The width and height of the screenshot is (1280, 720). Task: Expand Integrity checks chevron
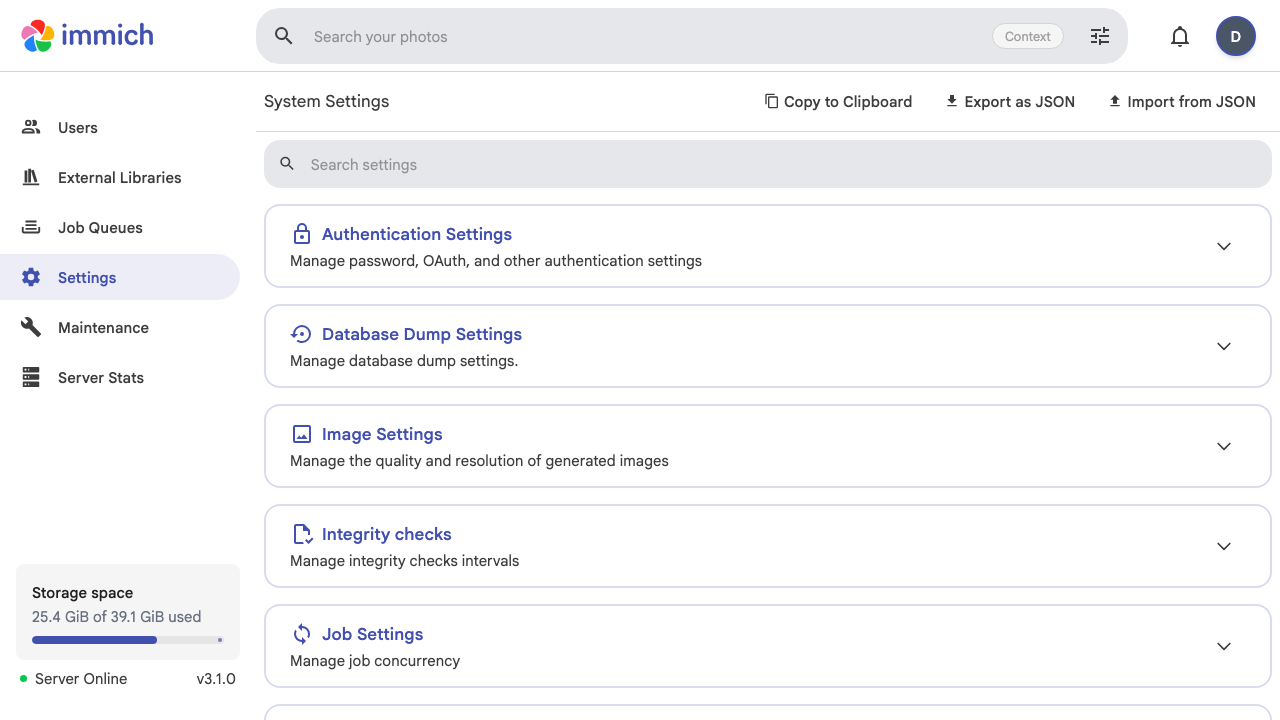point(1224,546)
